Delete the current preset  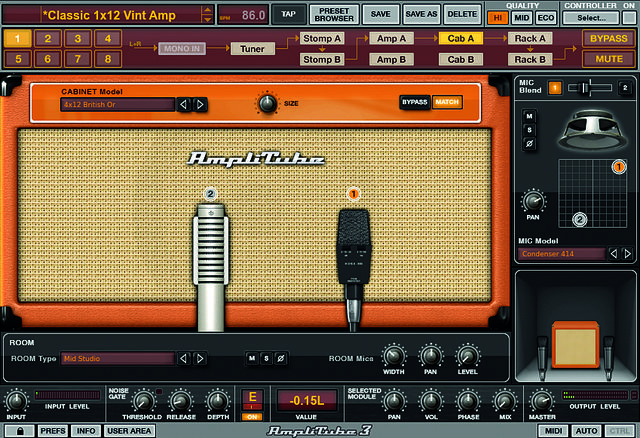462,14
